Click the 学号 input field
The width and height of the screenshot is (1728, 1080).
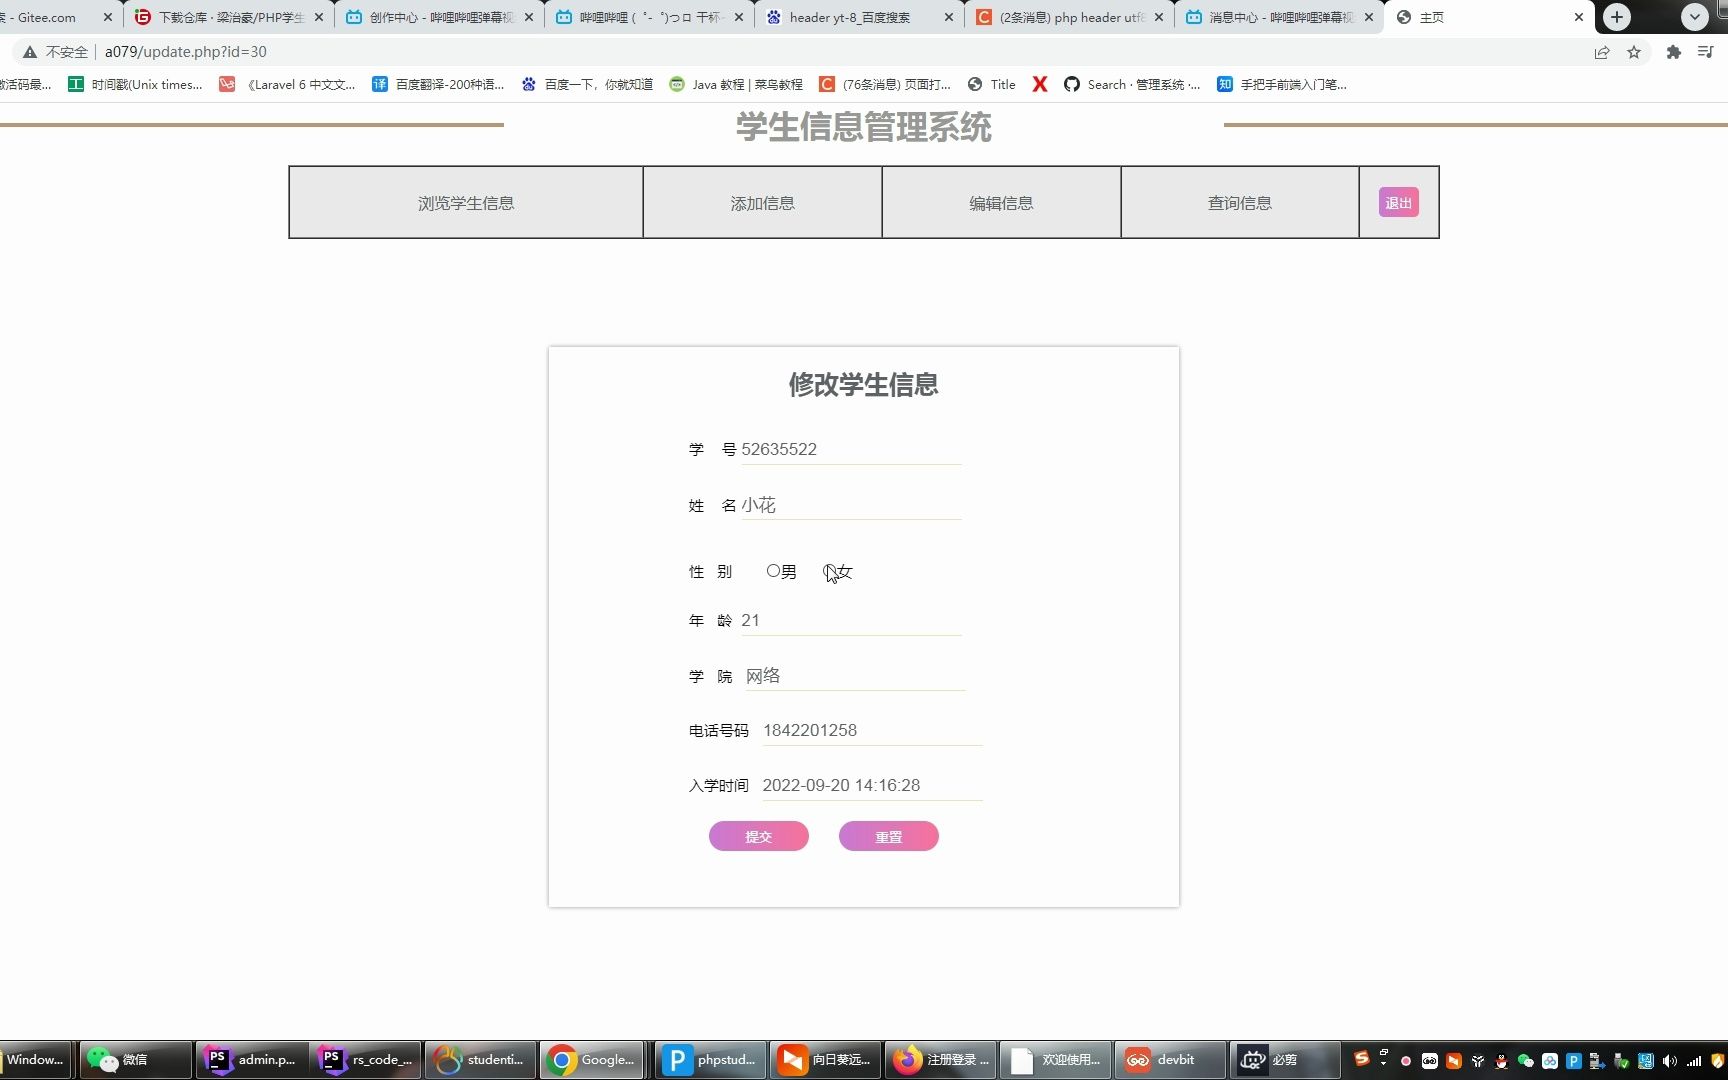[850, 449]
